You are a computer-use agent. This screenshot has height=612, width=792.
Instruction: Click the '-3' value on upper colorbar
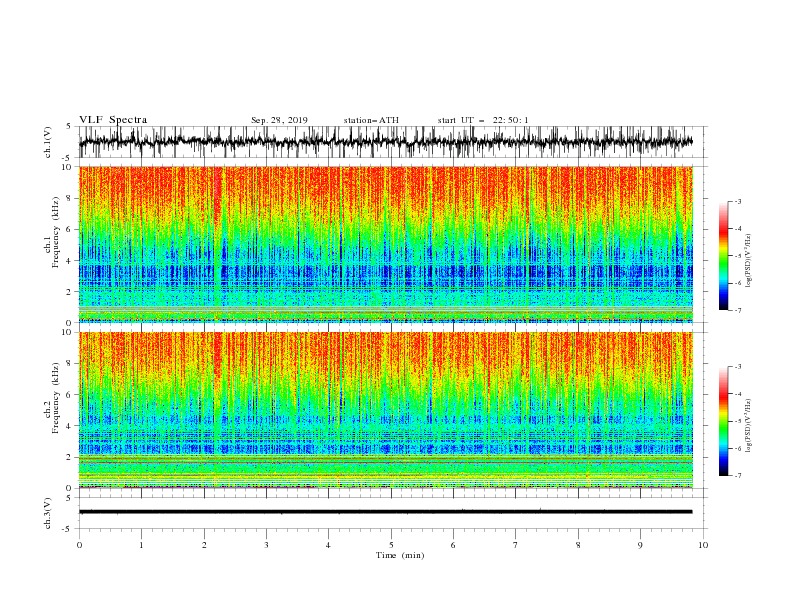[x=738, y=201]
